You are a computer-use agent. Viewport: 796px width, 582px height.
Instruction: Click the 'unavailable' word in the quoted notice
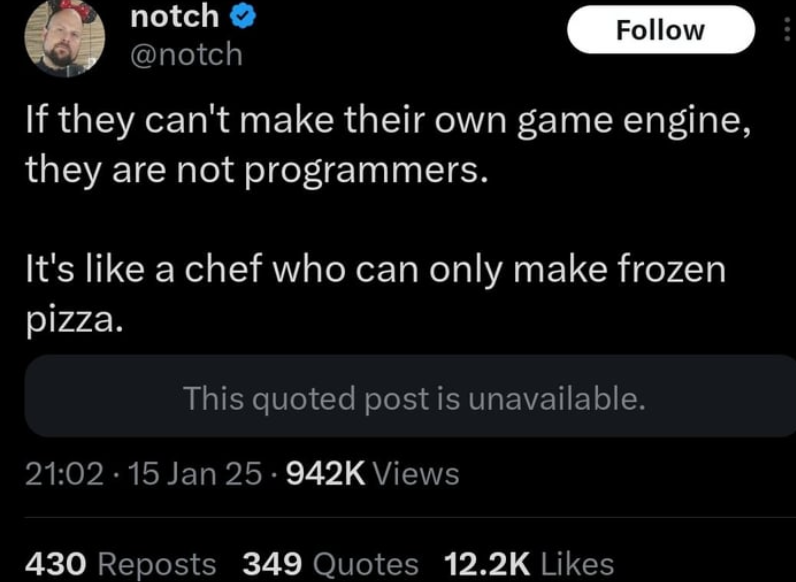[556, 398]
